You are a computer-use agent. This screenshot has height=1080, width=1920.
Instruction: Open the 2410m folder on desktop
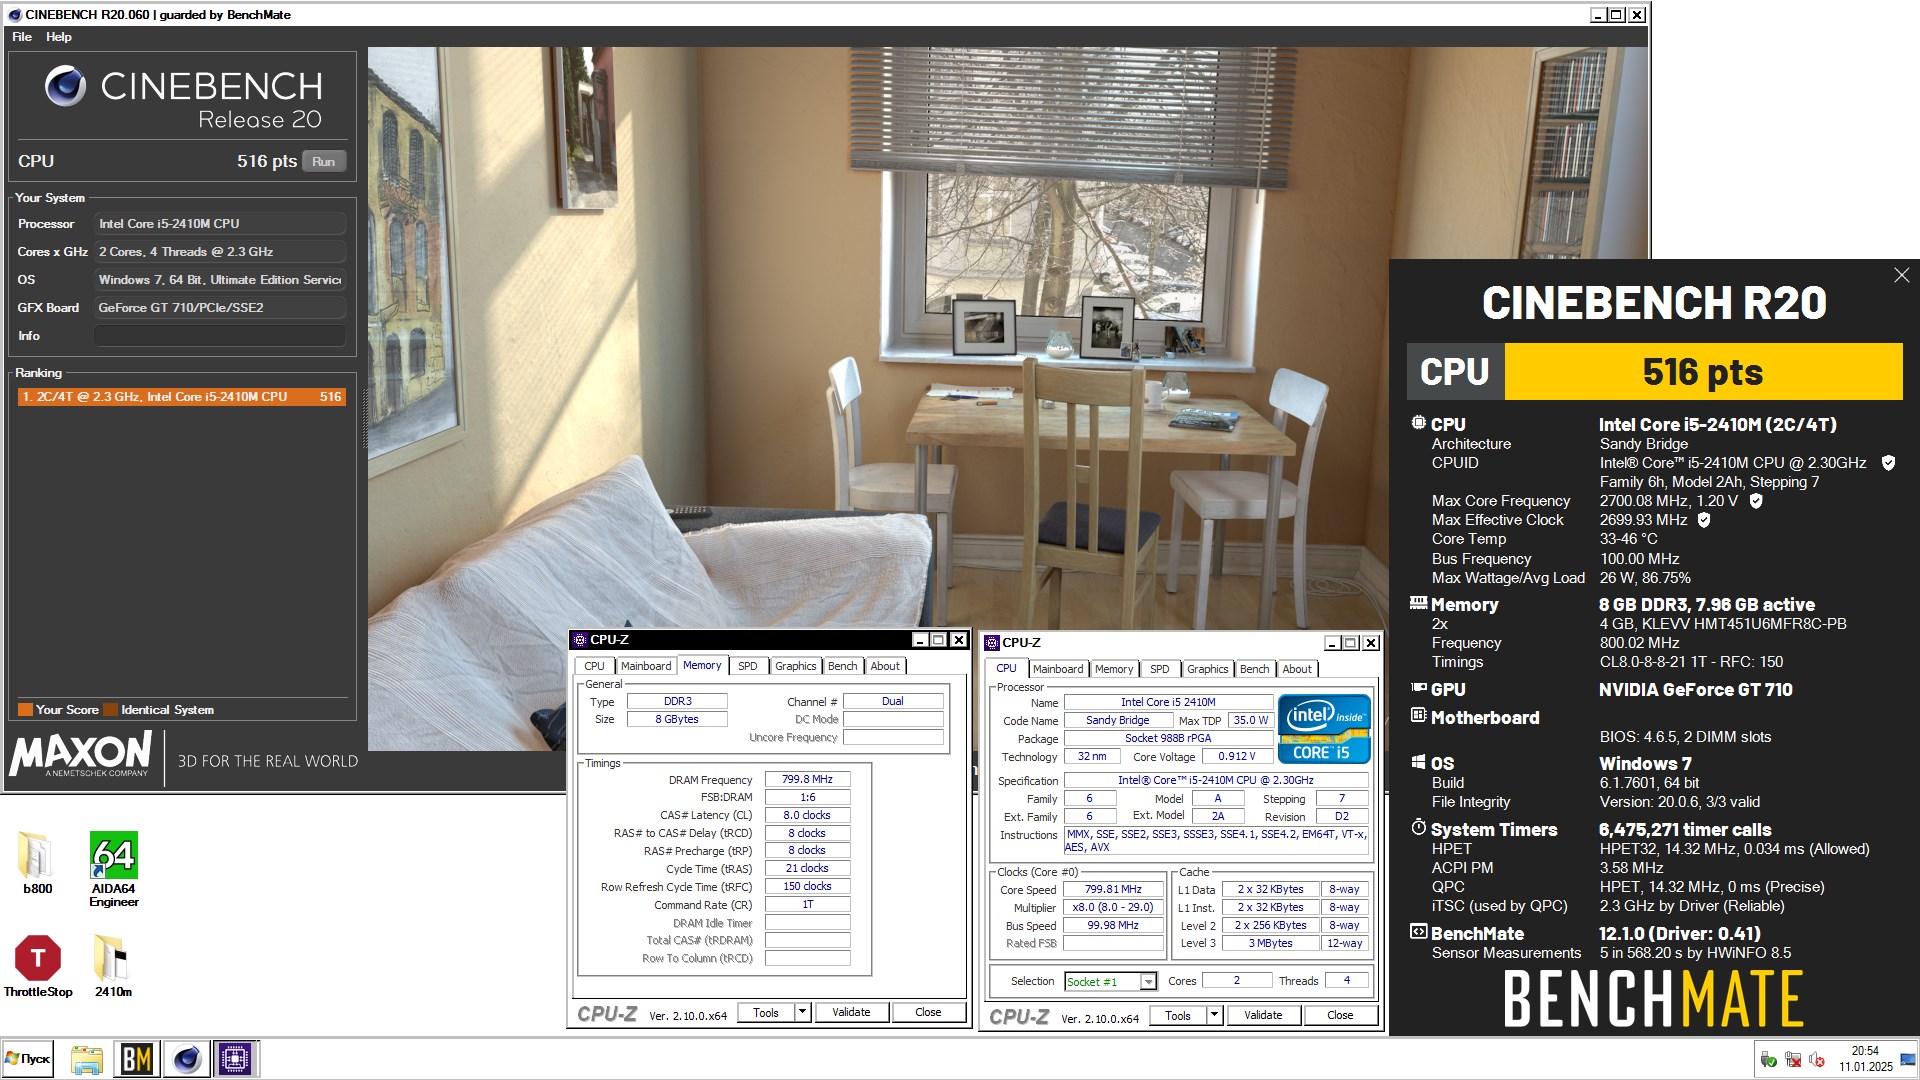tap(113, 966)
